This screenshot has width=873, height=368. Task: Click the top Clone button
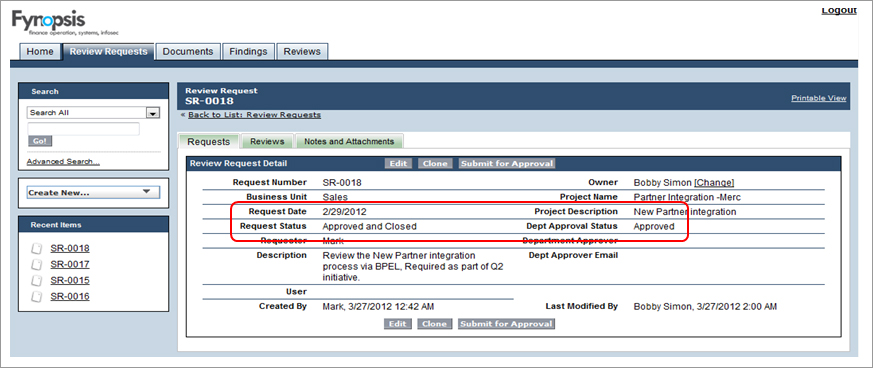(435, 164)
